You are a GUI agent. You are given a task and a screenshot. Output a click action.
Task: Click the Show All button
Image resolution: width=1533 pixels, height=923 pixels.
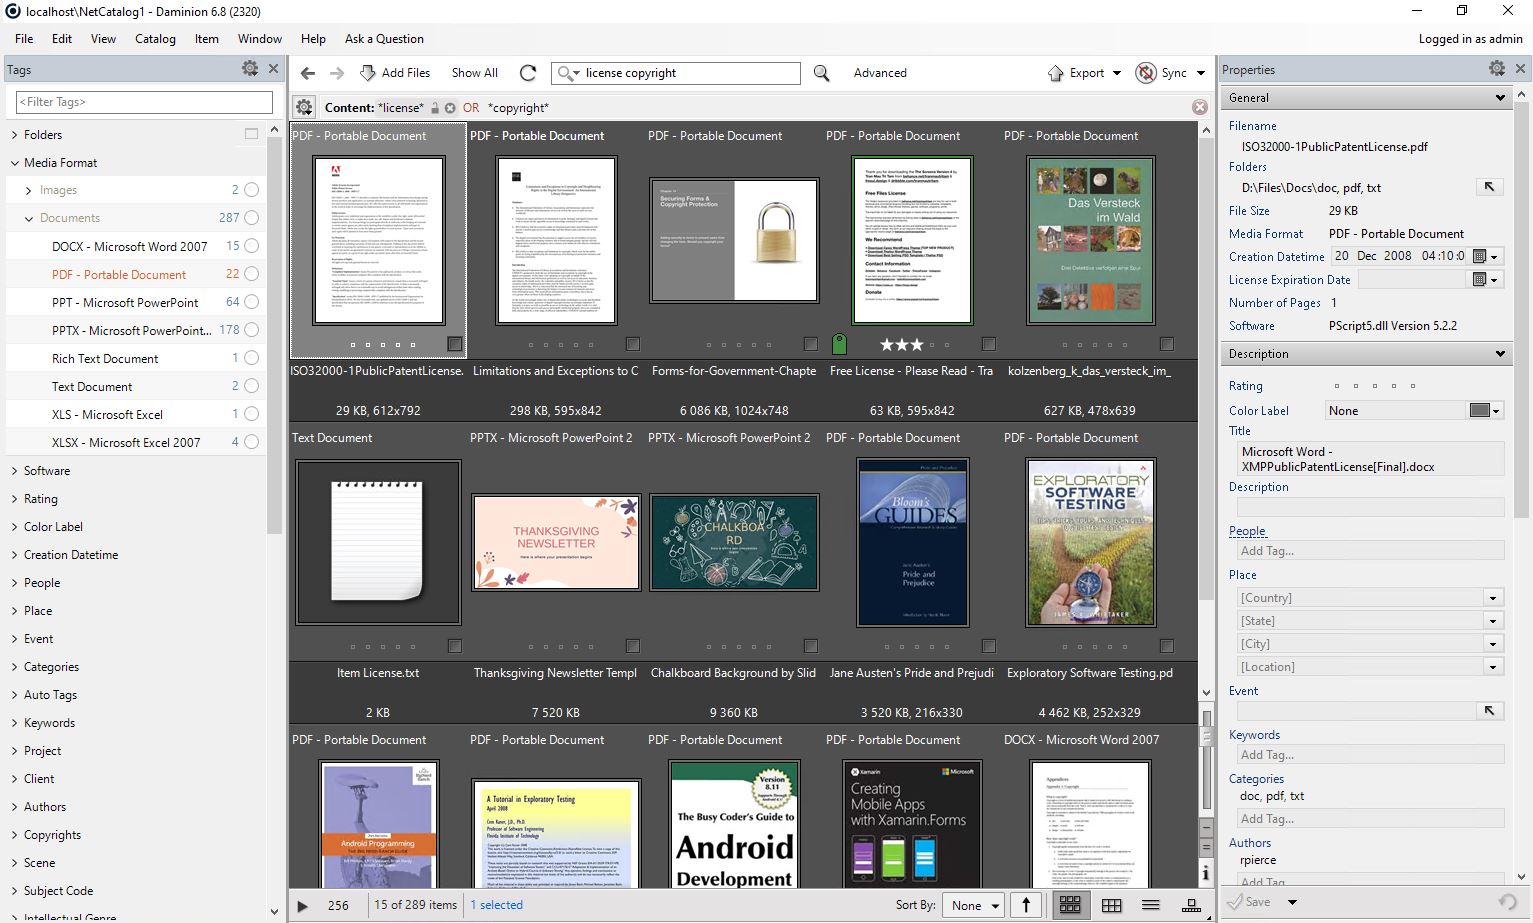point(474,72)
